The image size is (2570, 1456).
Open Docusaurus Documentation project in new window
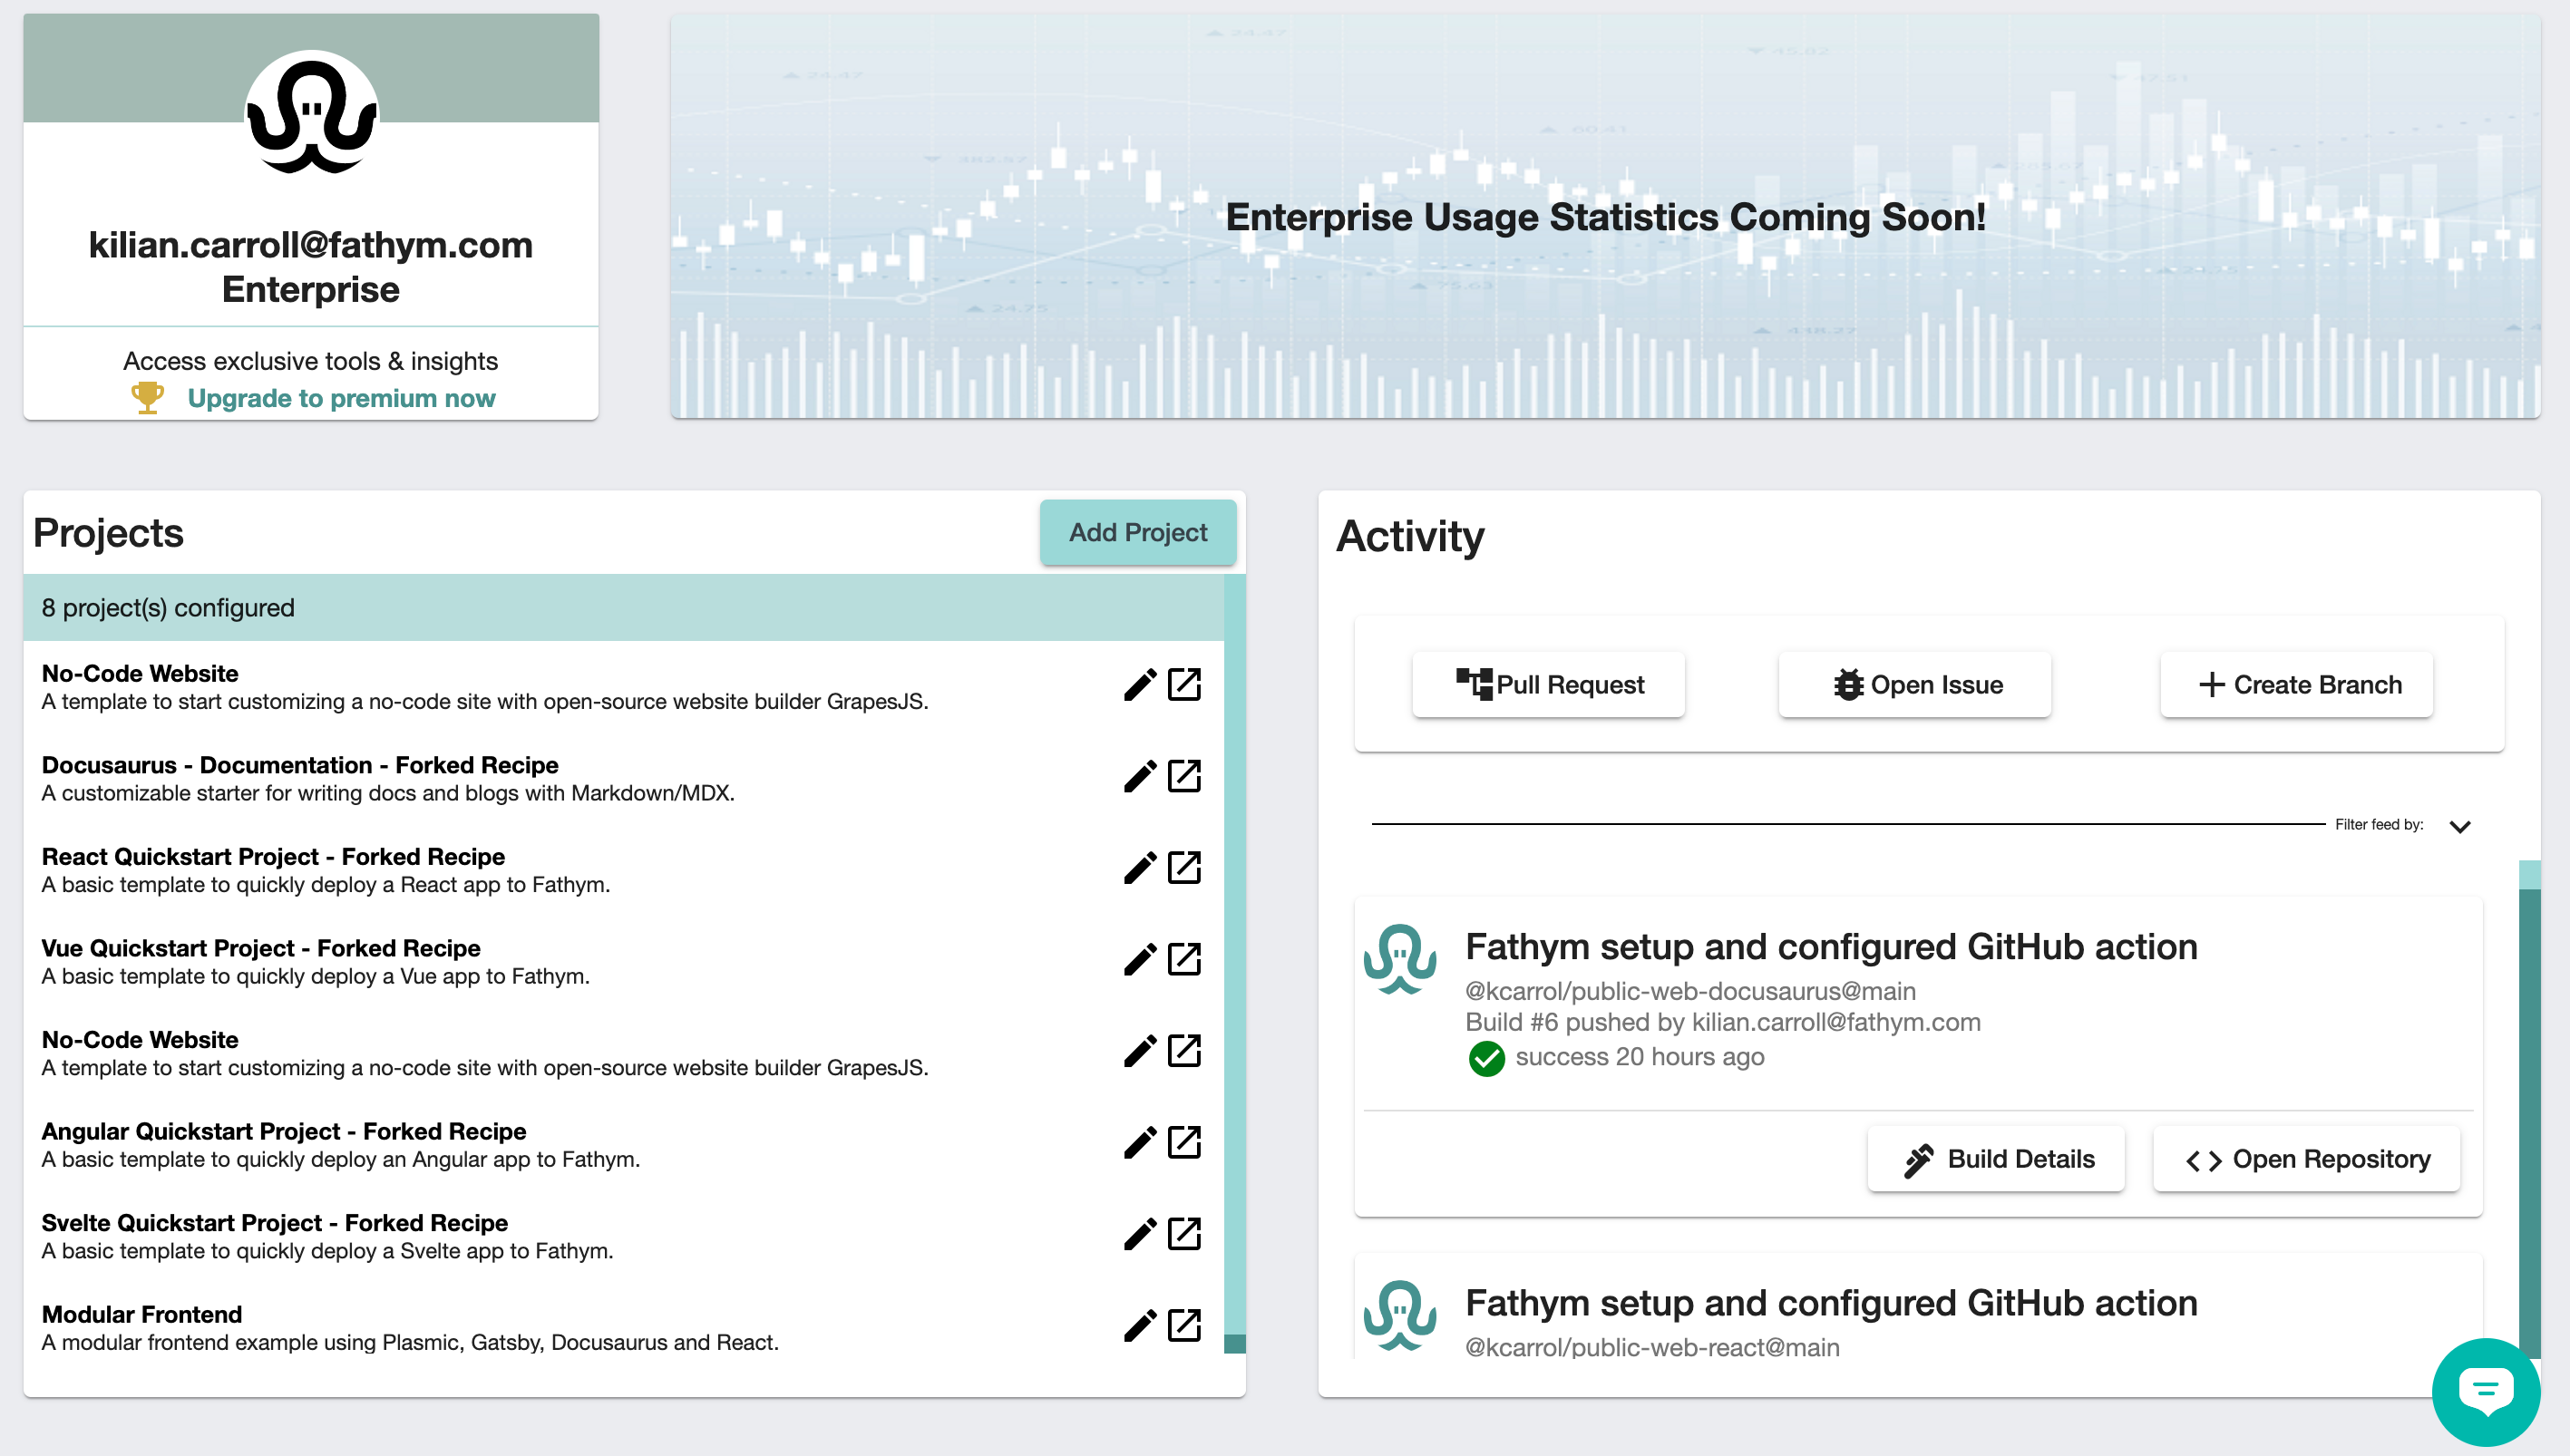click(x=1184, y=777)
